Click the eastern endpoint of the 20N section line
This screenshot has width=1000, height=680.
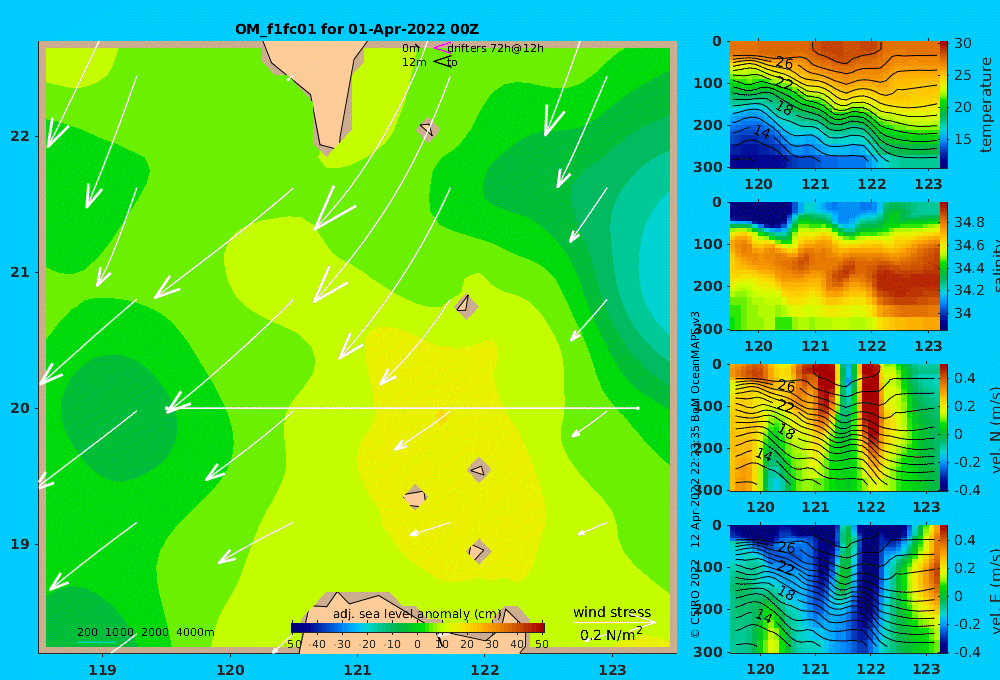(x=638, y=408)
